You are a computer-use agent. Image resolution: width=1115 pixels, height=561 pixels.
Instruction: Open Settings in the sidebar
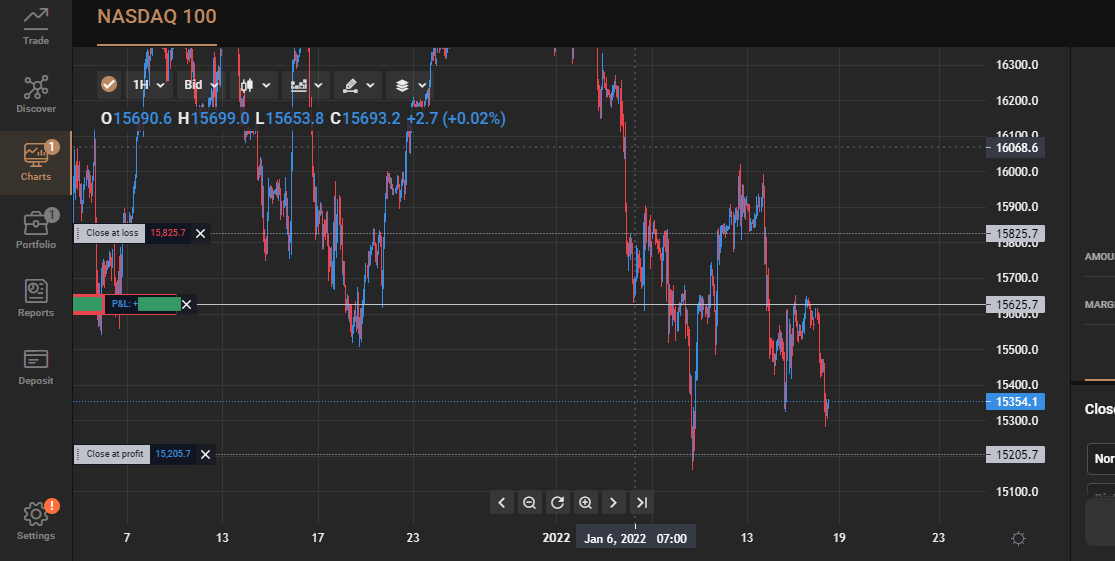(36, 521)
